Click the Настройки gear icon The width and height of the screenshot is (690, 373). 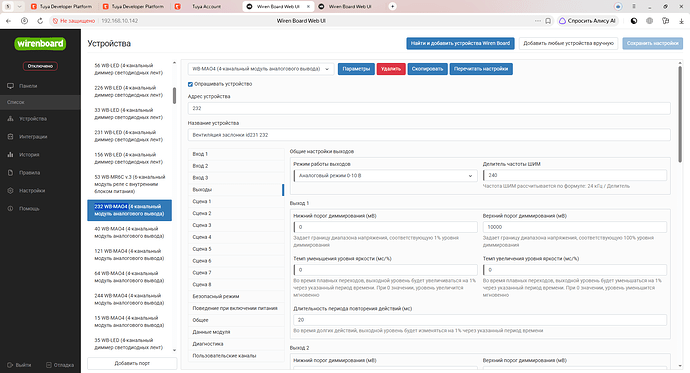tap(11, 191)
